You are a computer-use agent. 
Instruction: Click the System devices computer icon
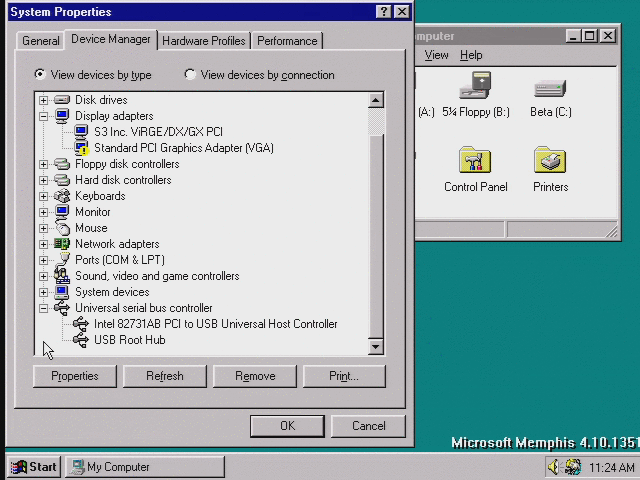(x=62, y=292)
